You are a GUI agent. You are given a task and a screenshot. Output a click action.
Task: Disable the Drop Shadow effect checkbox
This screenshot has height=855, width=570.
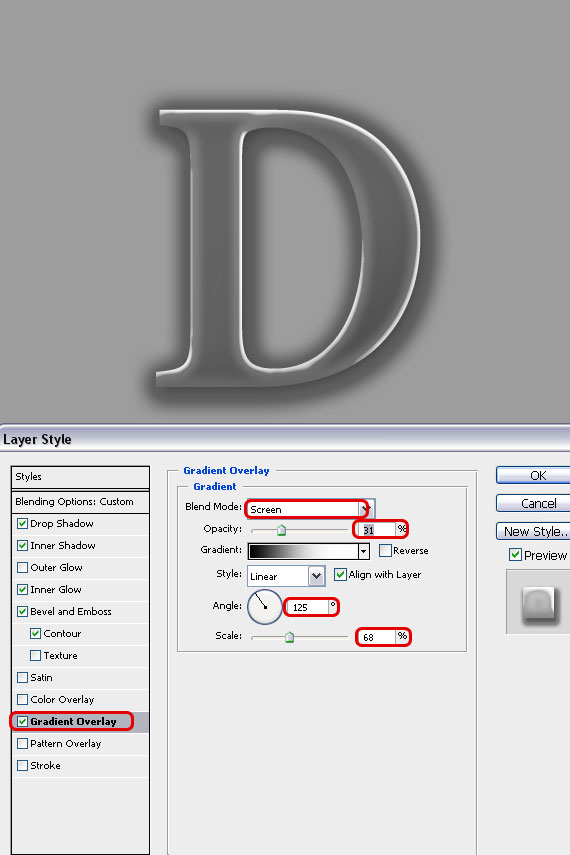(x=22, y=523)
